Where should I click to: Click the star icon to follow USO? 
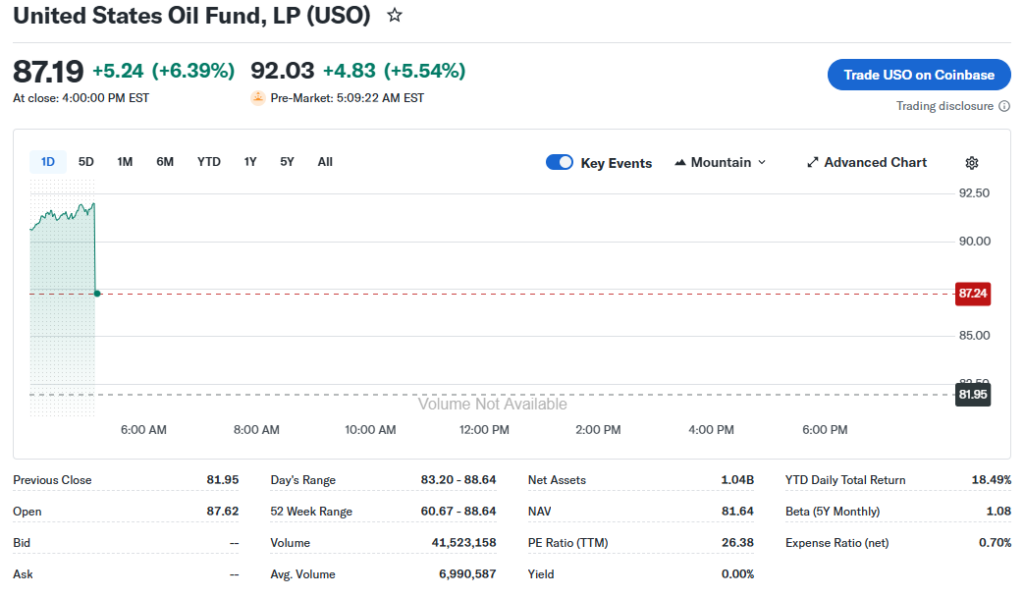point(395,16)
